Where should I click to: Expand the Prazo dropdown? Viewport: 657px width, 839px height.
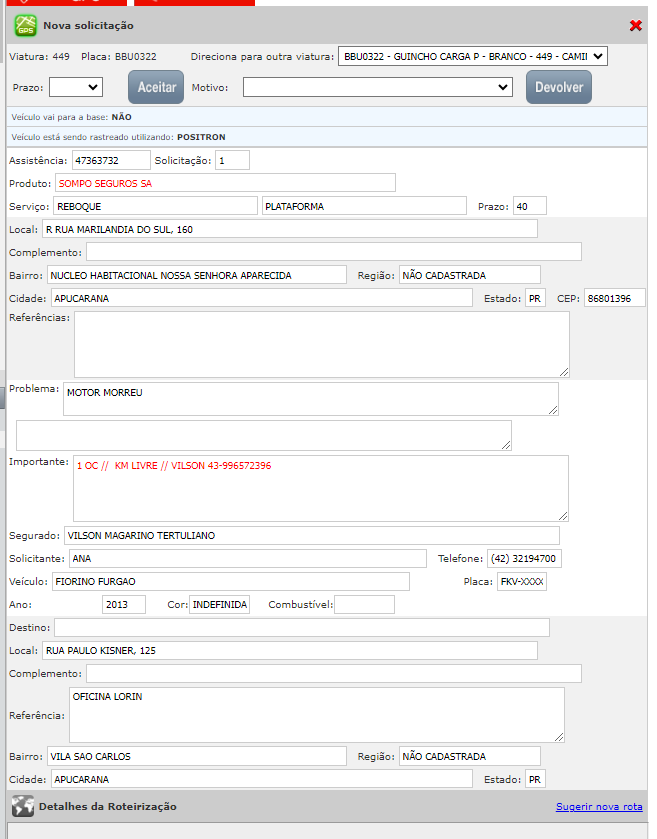click(76, 87)
